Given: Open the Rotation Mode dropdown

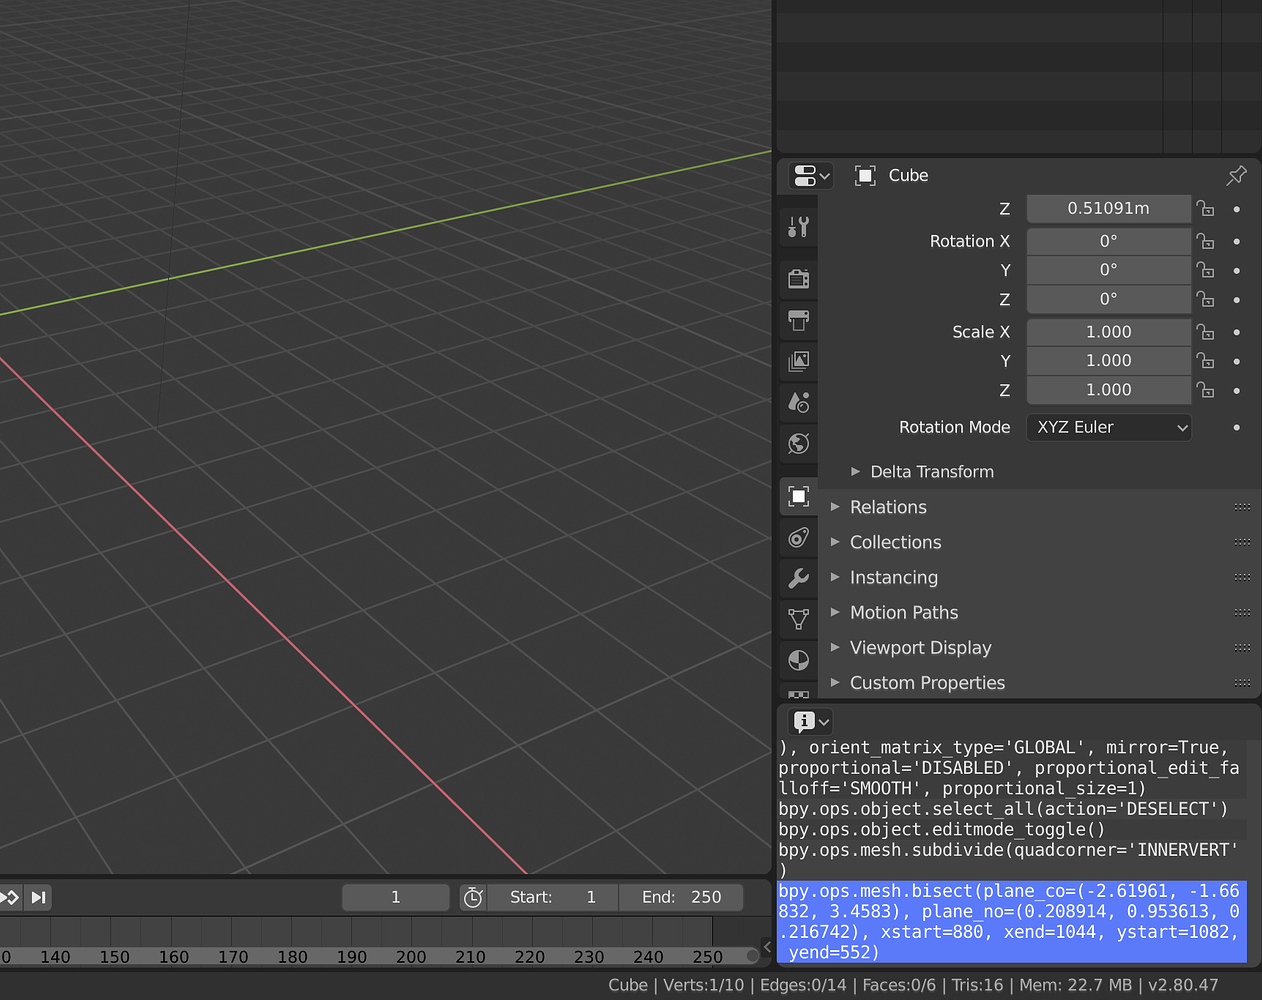Looking at the screenshot, I should (x=1108, y=427).
